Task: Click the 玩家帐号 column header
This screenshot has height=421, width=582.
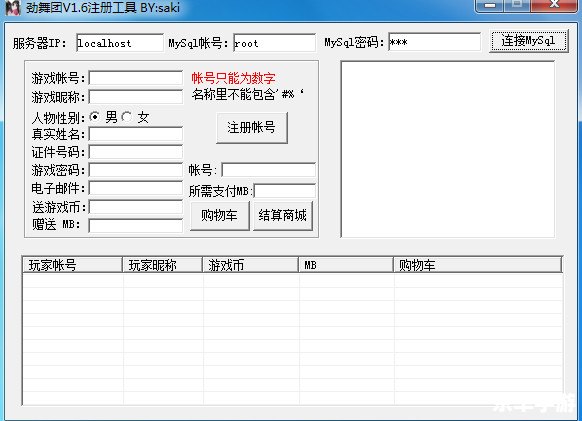Action: click(x=73, y=265)
